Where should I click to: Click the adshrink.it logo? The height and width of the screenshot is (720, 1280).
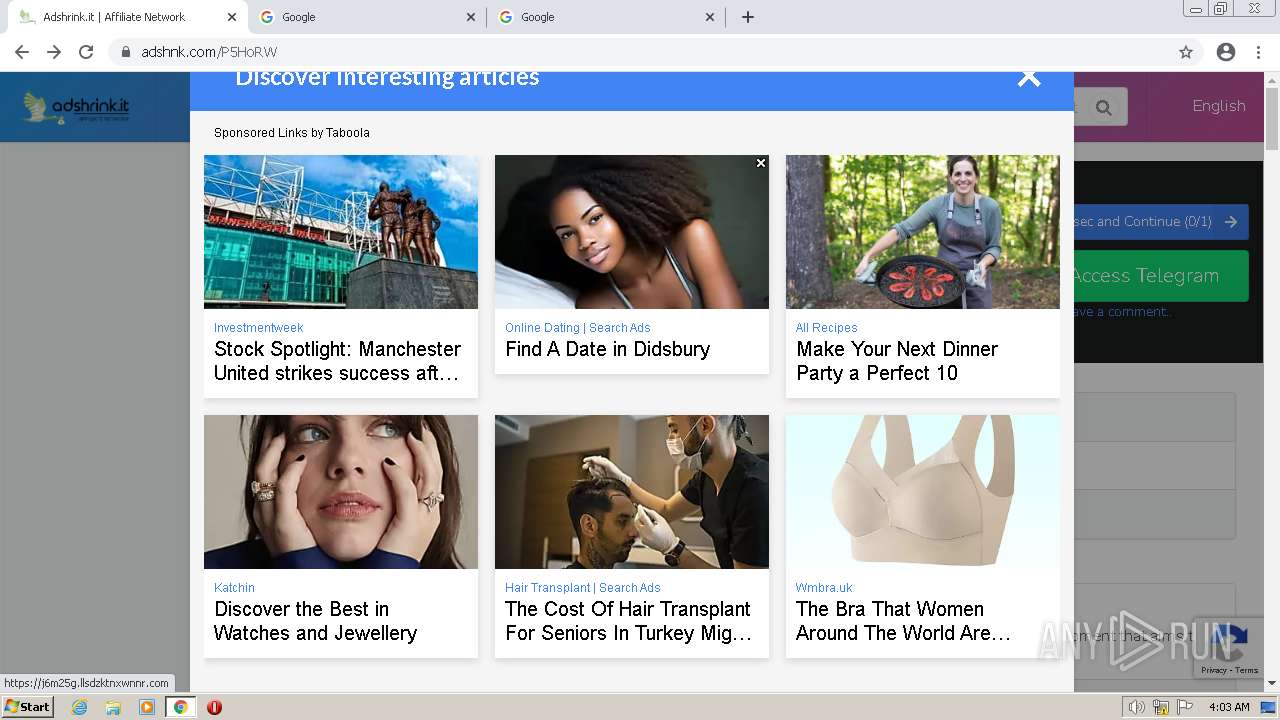pos(77,107)
